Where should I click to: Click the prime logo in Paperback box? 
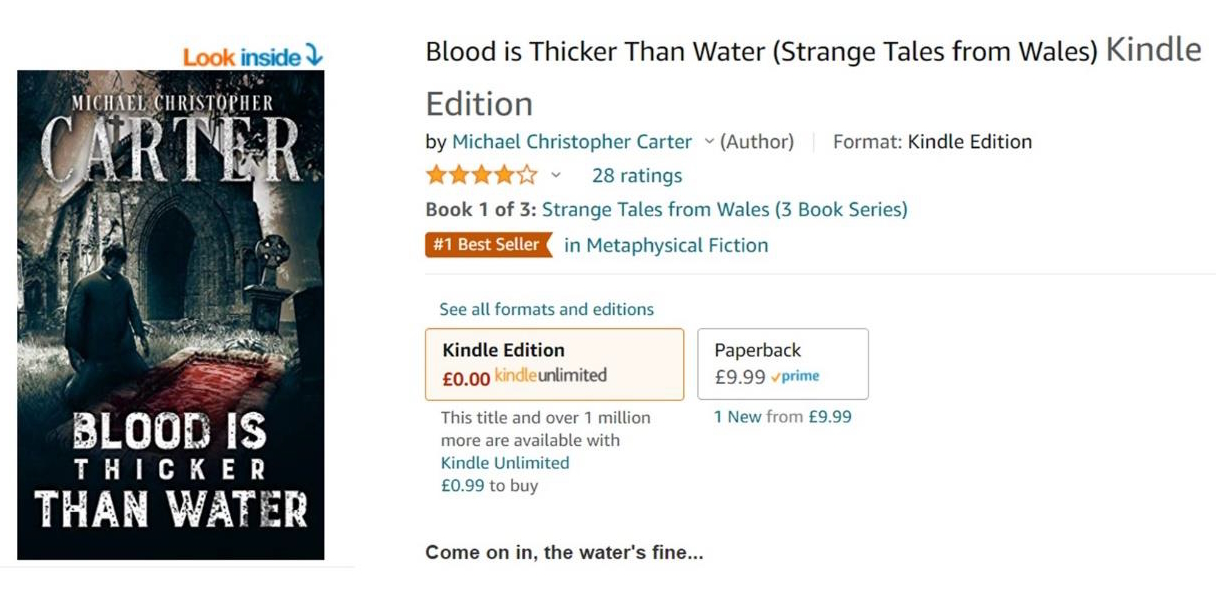click(796, 377)
